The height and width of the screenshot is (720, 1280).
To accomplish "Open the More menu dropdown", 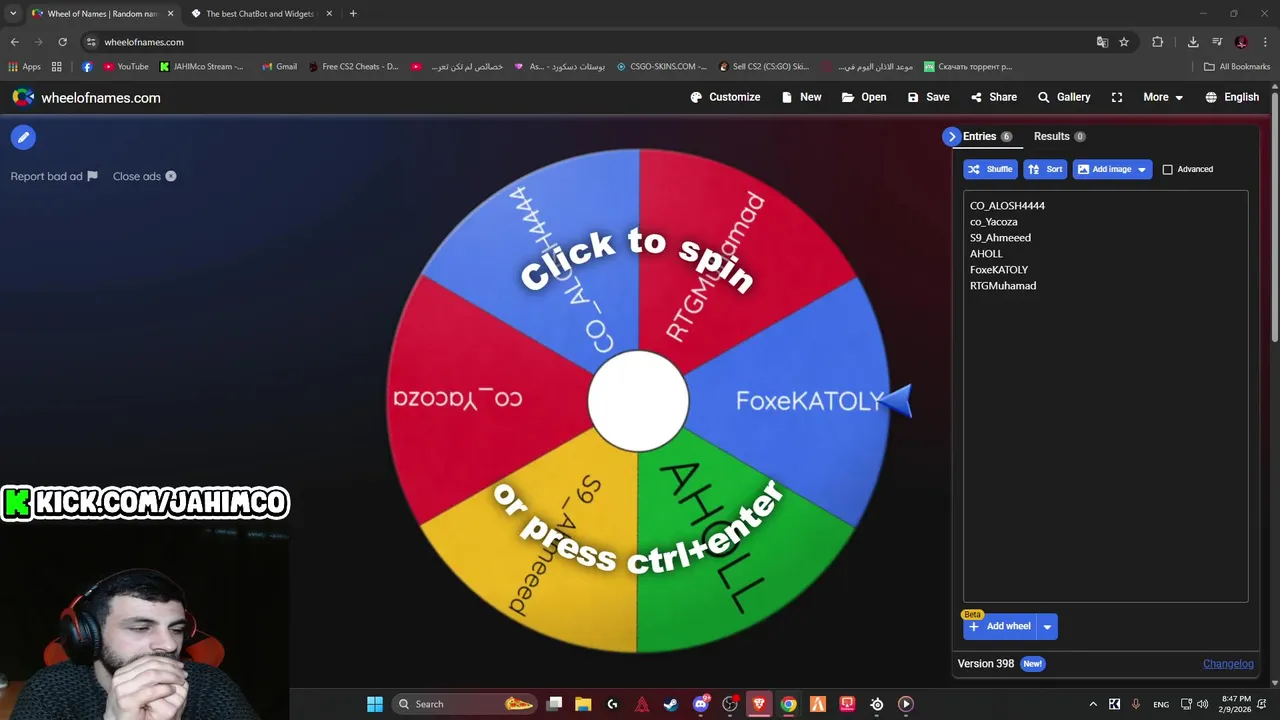I will click(x=1163, y=97).
